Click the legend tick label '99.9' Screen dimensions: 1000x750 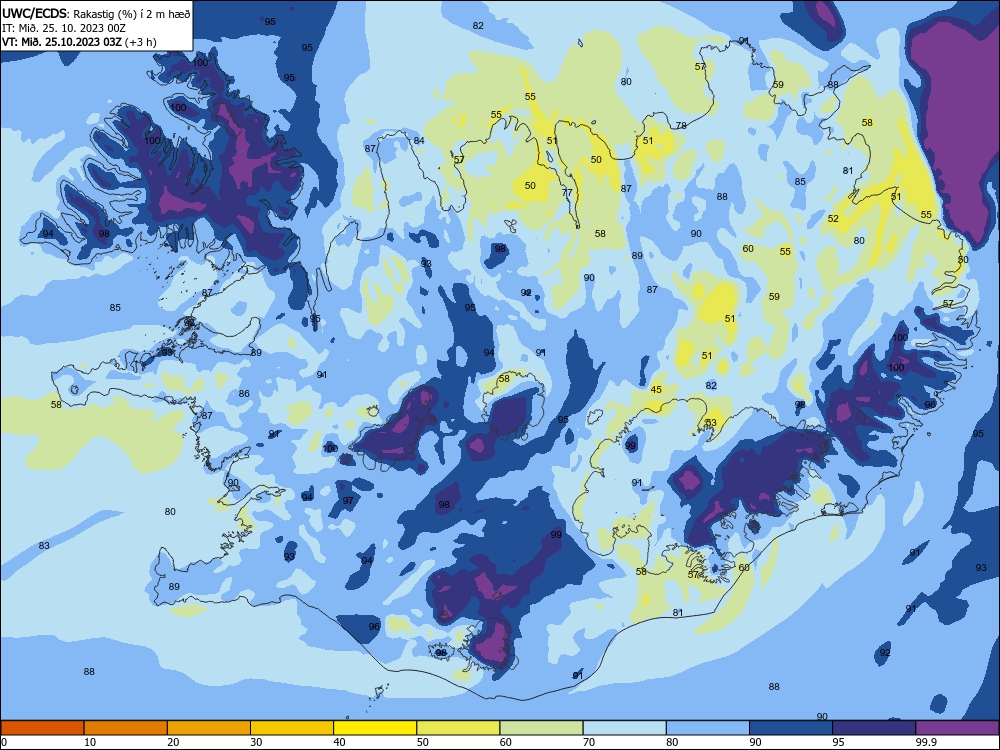coord(926,742)
